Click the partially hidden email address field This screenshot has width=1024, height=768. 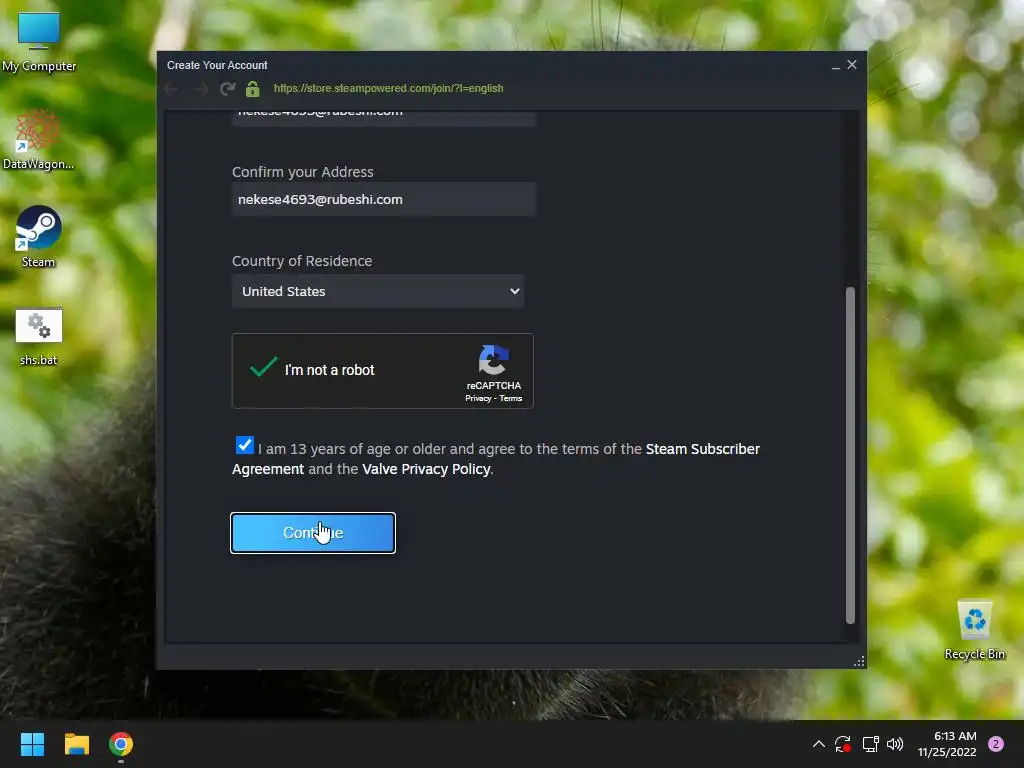click(x=383, y=118)
